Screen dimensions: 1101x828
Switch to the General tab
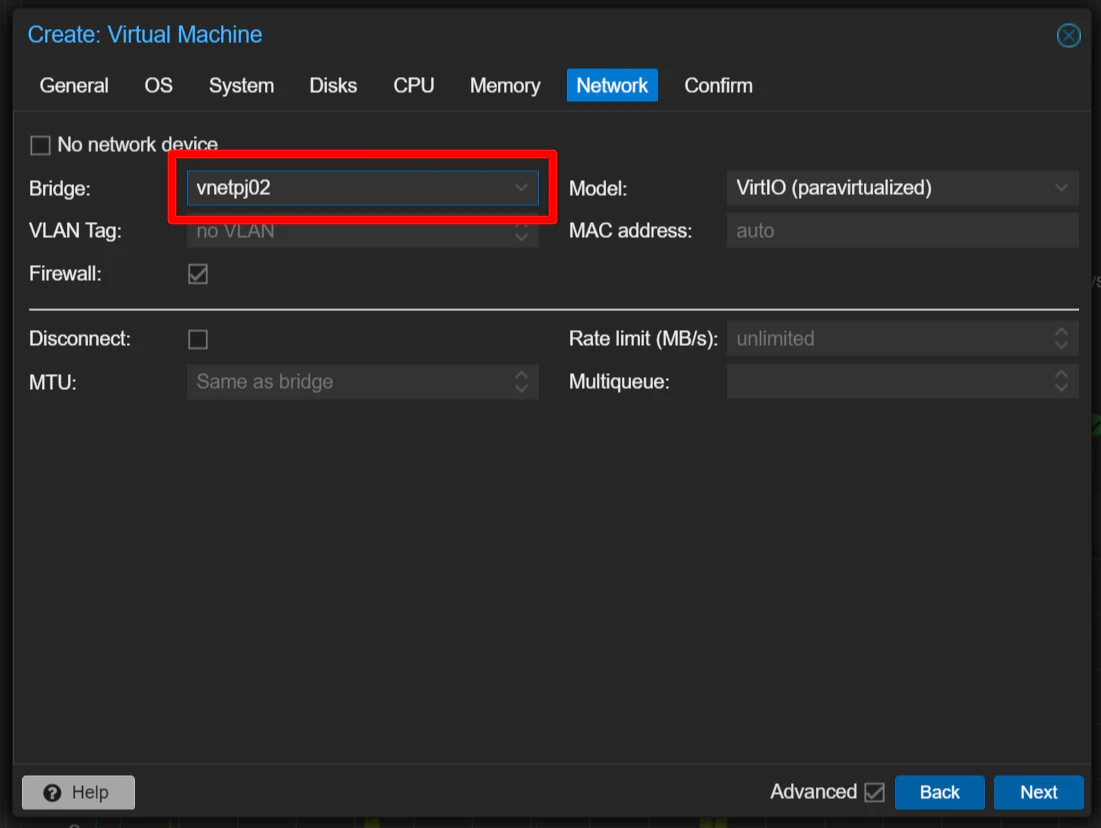pos(74,86)
